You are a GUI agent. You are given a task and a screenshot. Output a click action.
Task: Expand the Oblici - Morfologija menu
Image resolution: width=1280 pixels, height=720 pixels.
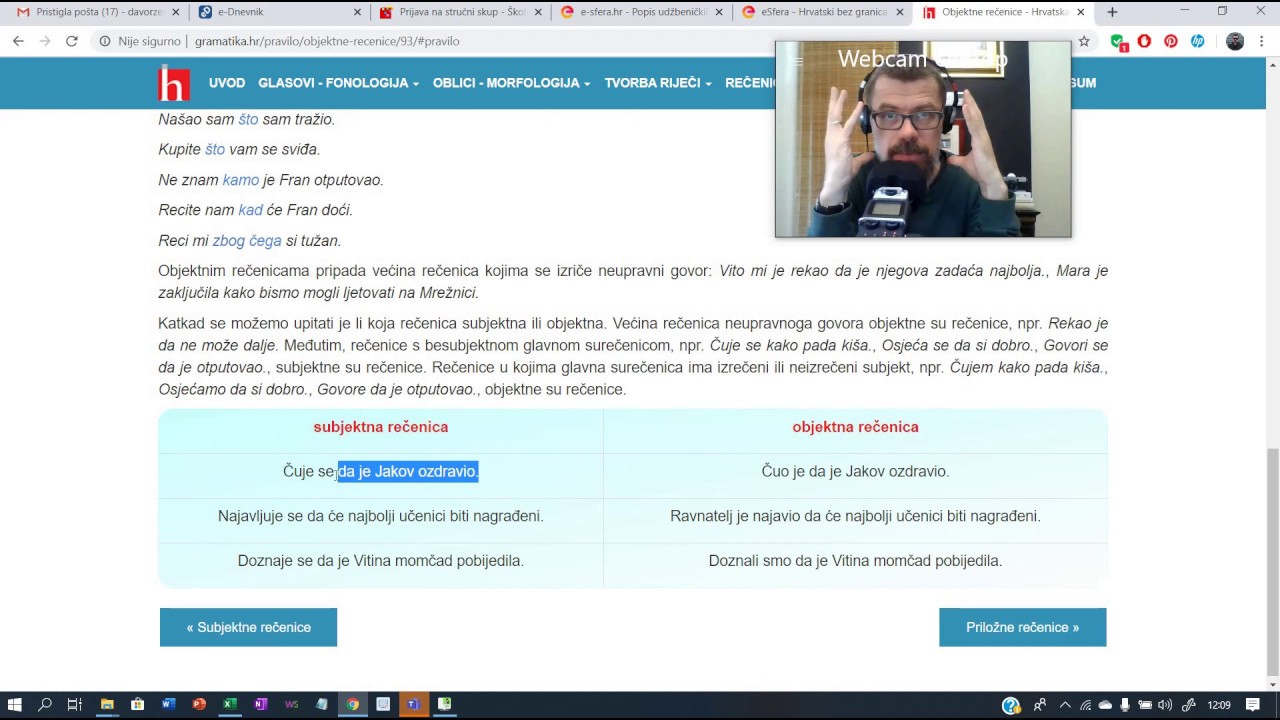pos(511,83)
